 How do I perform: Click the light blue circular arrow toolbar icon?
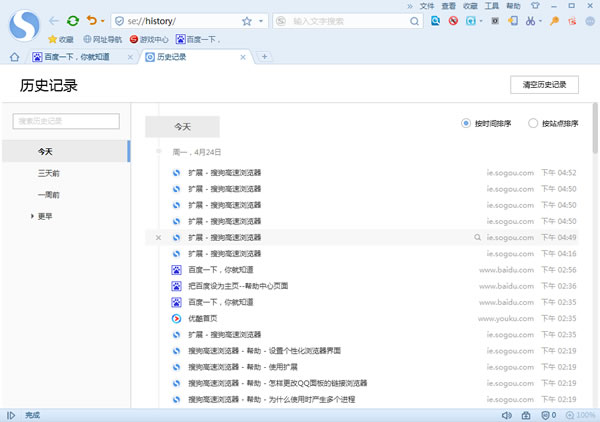click(471, 21)
